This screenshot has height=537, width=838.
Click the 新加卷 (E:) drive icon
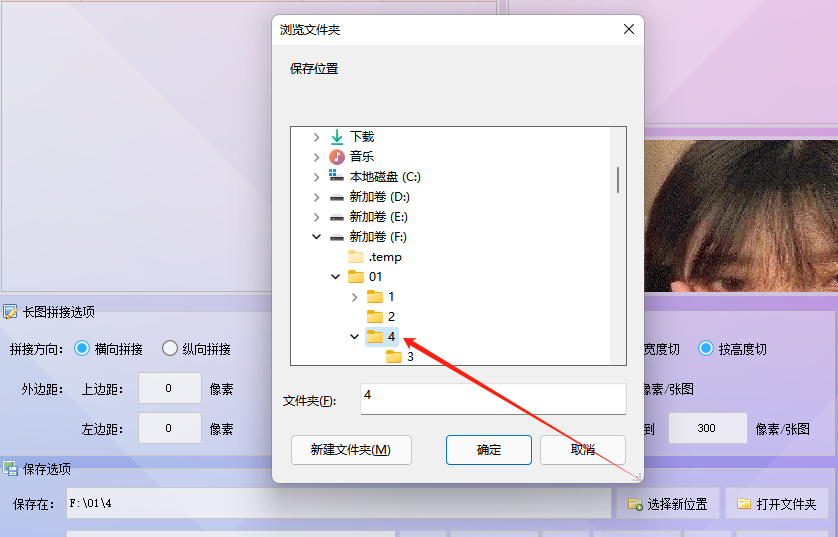(x=337, y=217)
